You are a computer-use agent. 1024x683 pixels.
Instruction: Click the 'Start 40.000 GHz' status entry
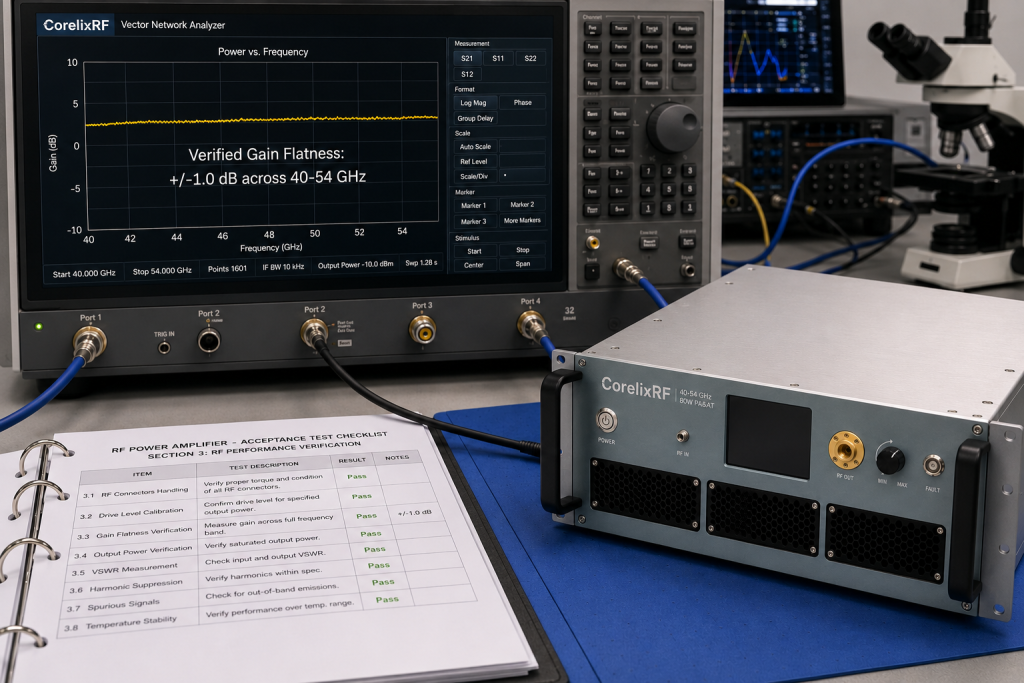[84, 274]
